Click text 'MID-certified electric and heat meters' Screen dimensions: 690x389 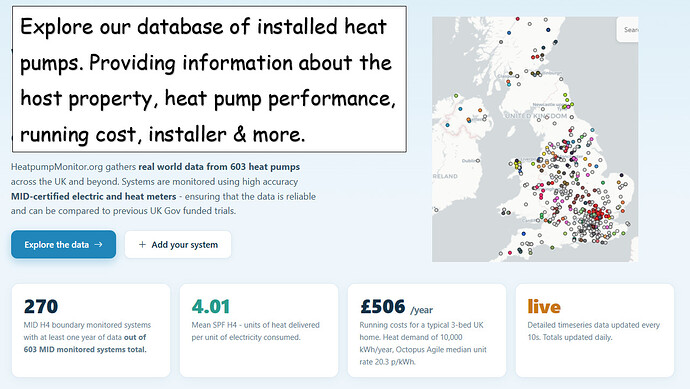tap(93, 196)
